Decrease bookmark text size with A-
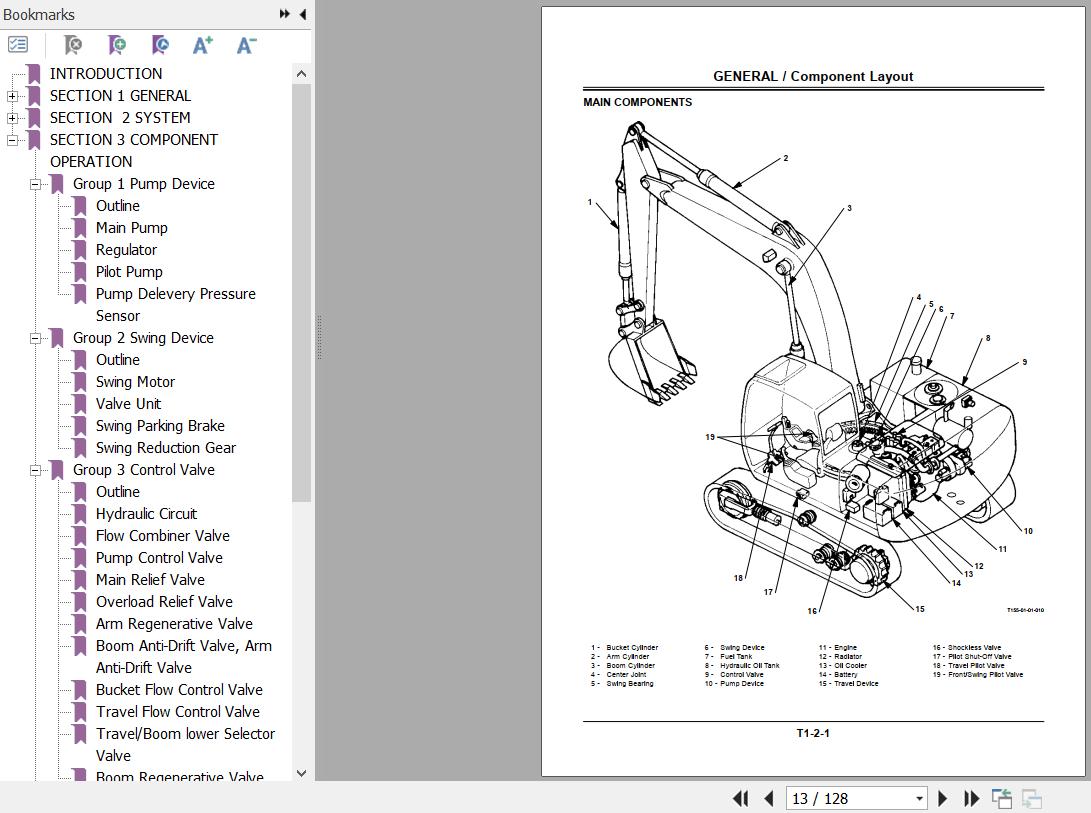This screenshot has height=813, width=1091. point(246,45)
